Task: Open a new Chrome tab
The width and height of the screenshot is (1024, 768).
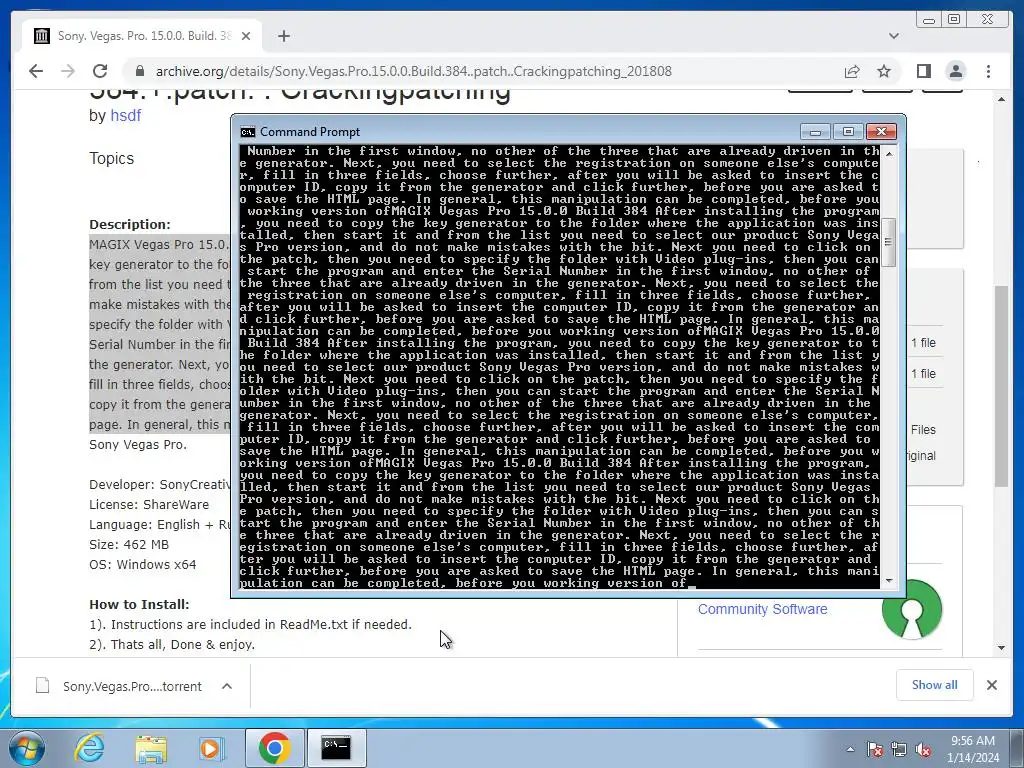Action: [283, 36]
